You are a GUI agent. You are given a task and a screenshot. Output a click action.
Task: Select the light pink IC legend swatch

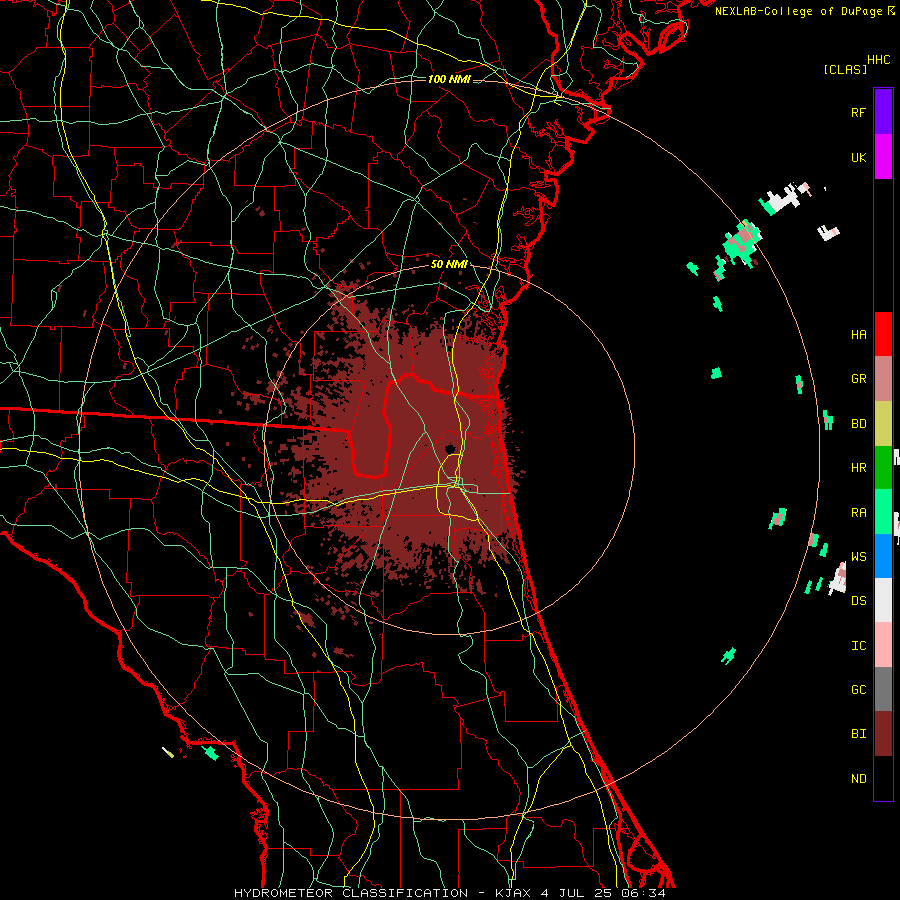tap(883, 645)
